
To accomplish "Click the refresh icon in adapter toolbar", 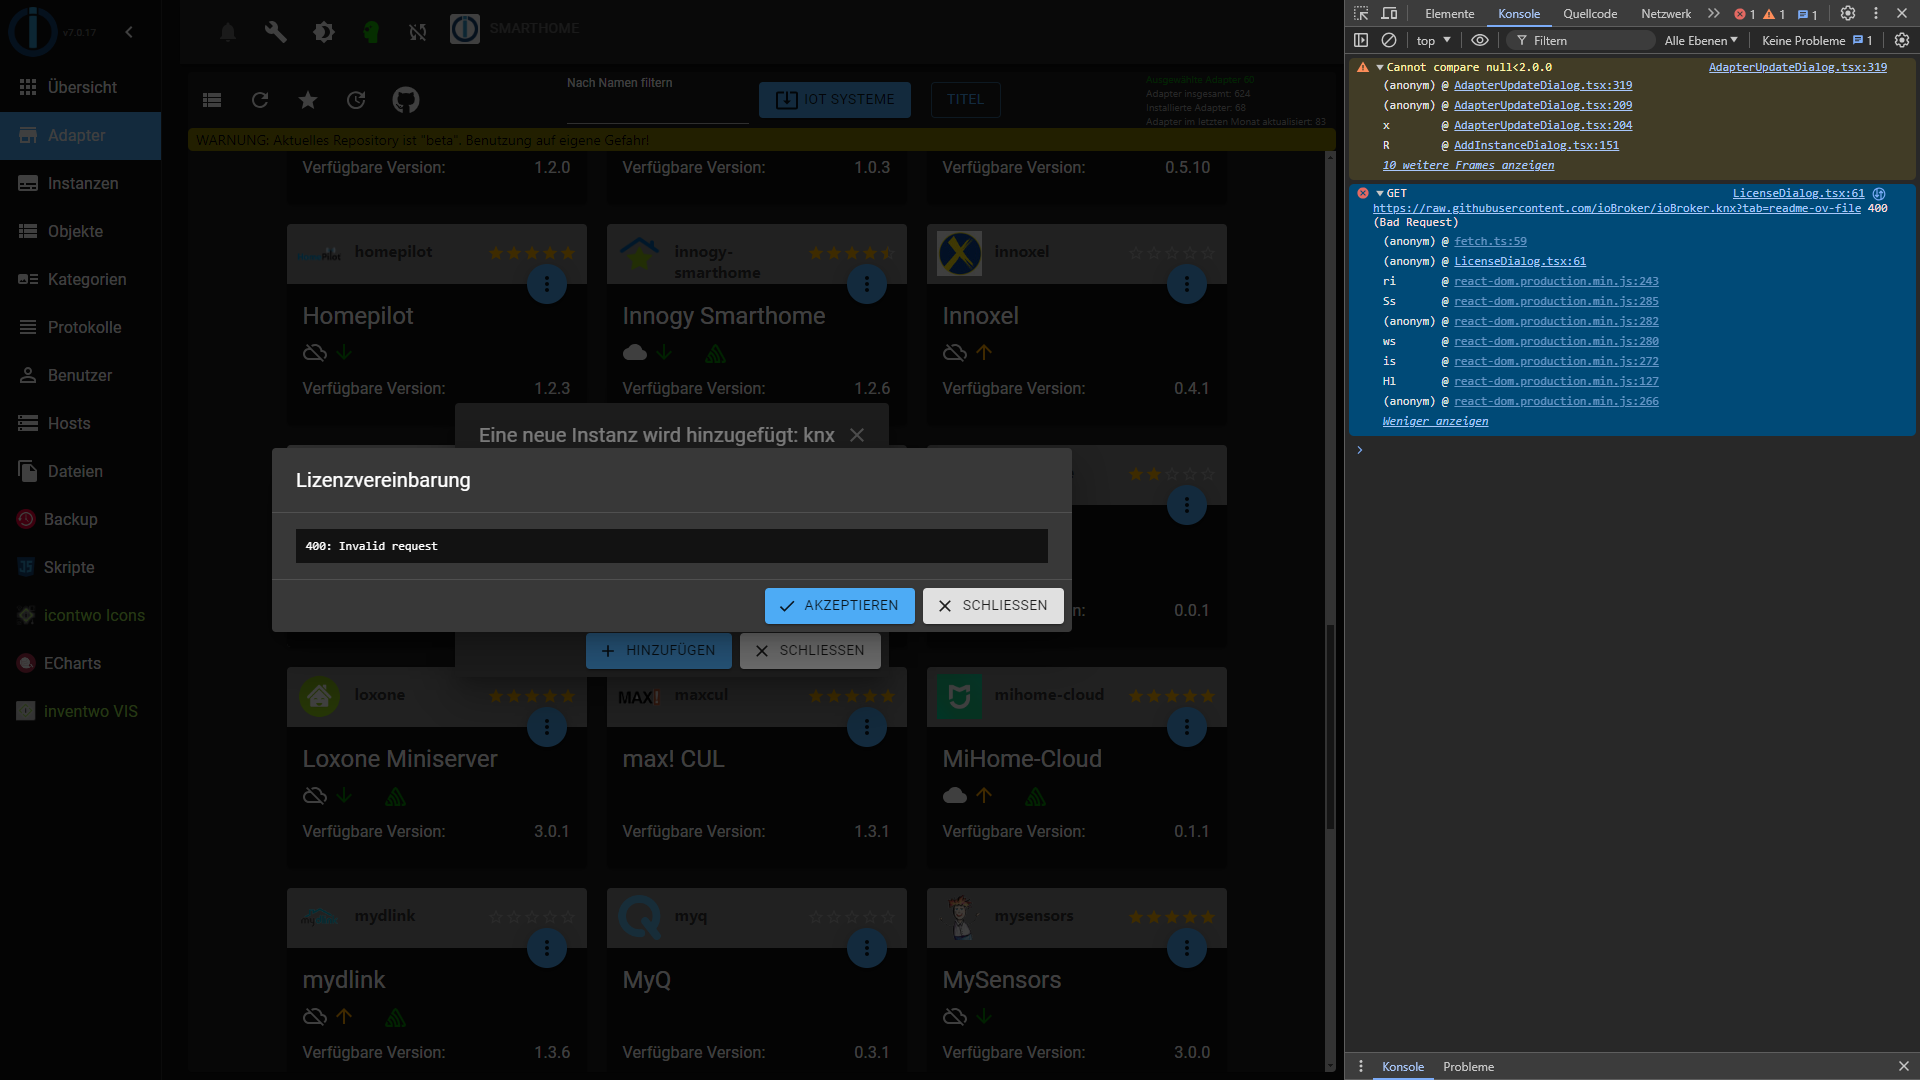I will click(x=260, y=100).
